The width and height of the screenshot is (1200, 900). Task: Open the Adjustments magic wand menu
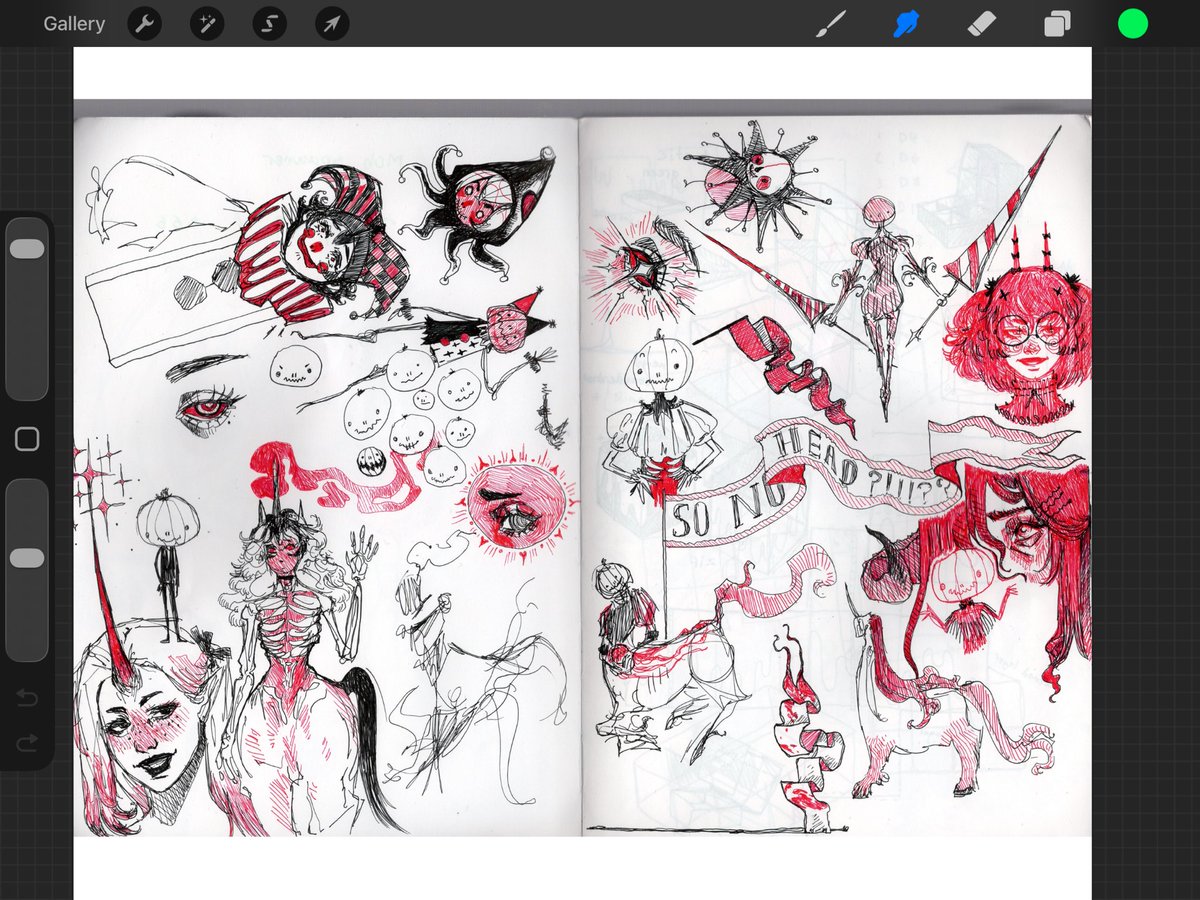click(207, 23)
